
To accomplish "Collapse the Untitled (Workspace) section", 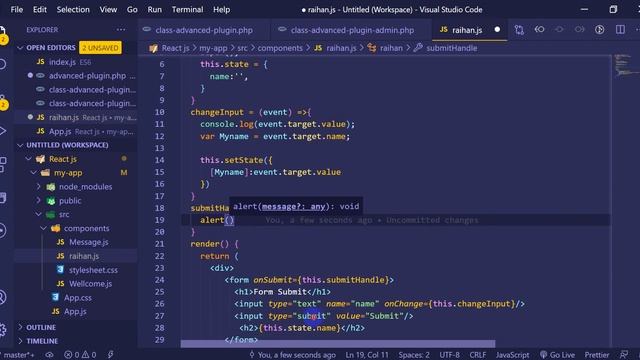I will 20,145.
